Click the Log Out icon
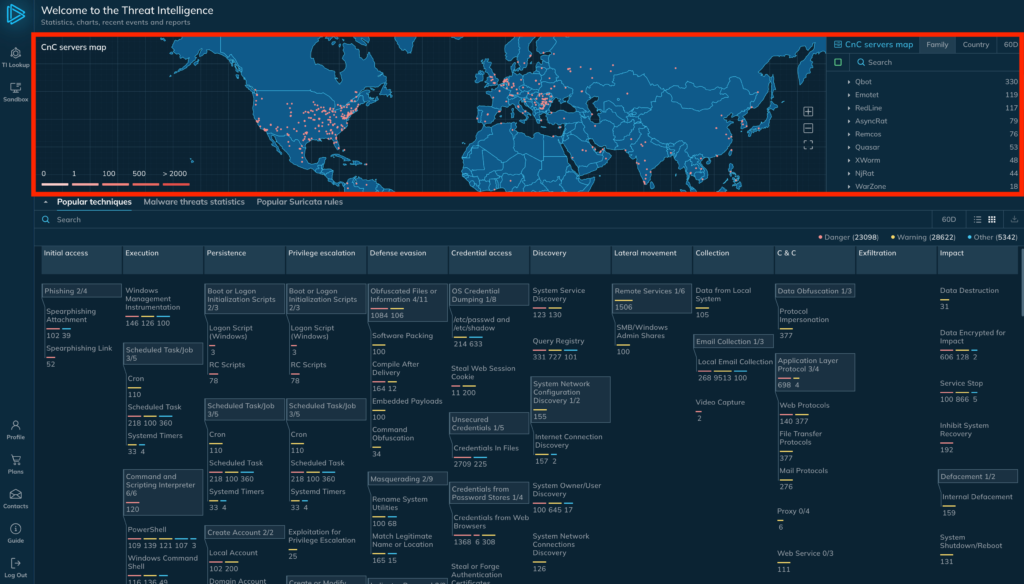Image resolution: width=1024 pixels, height=584 pixels. [x=16, y=567]
